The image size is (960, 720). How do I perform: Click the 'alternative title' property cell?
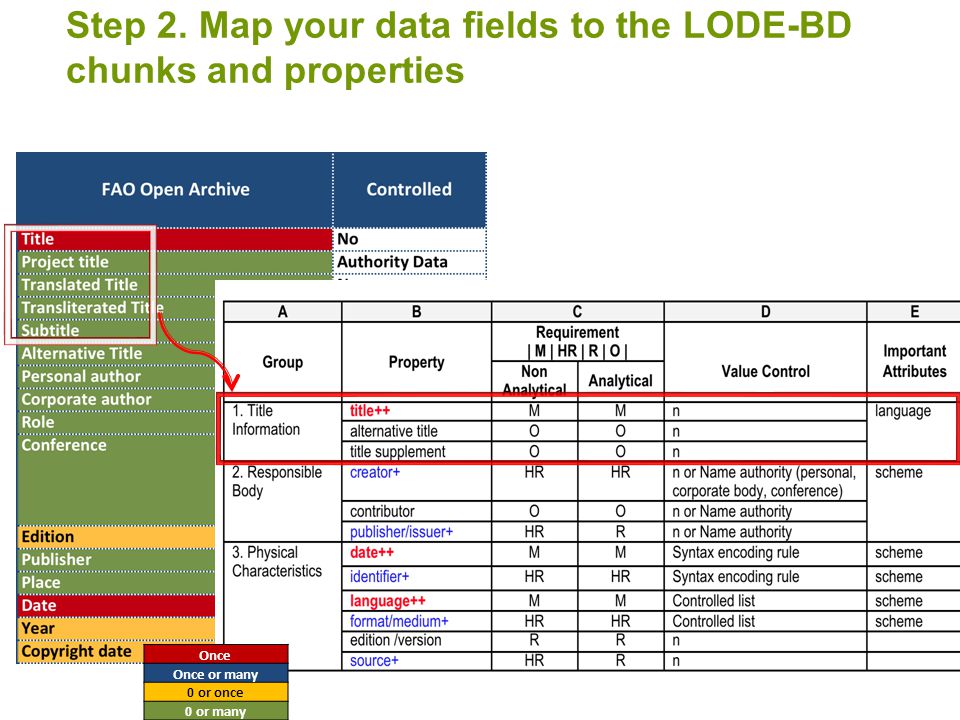pos(416,432)
